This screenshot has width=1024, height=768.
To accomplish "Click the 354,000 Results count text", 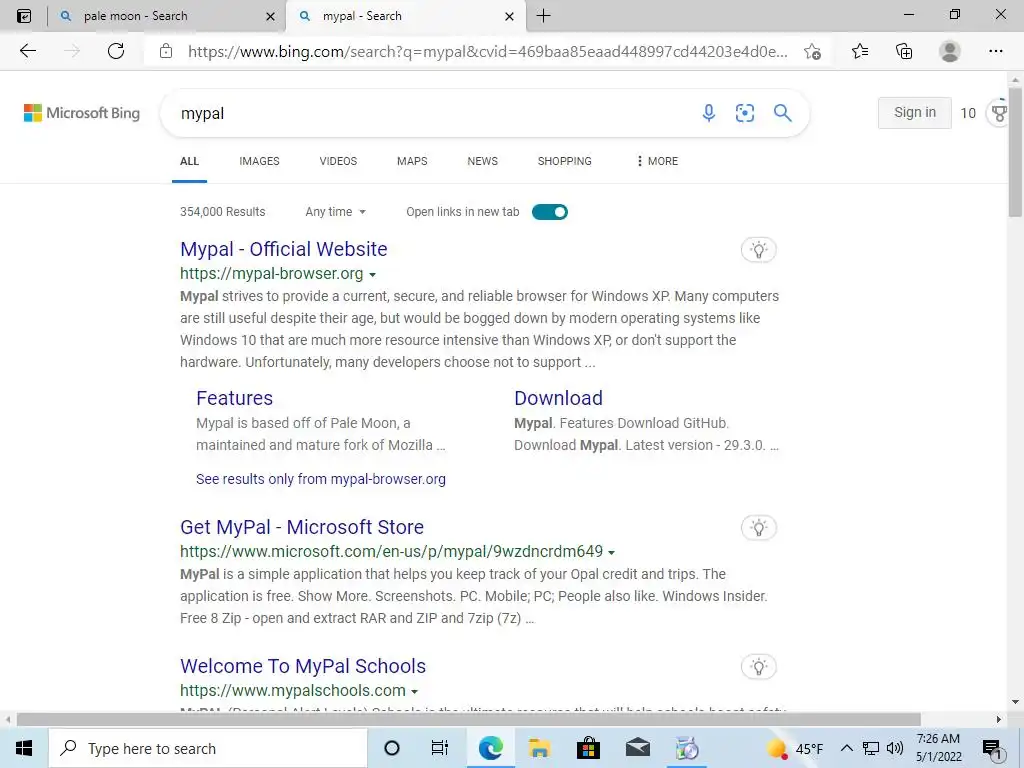I will pos(223,212).
